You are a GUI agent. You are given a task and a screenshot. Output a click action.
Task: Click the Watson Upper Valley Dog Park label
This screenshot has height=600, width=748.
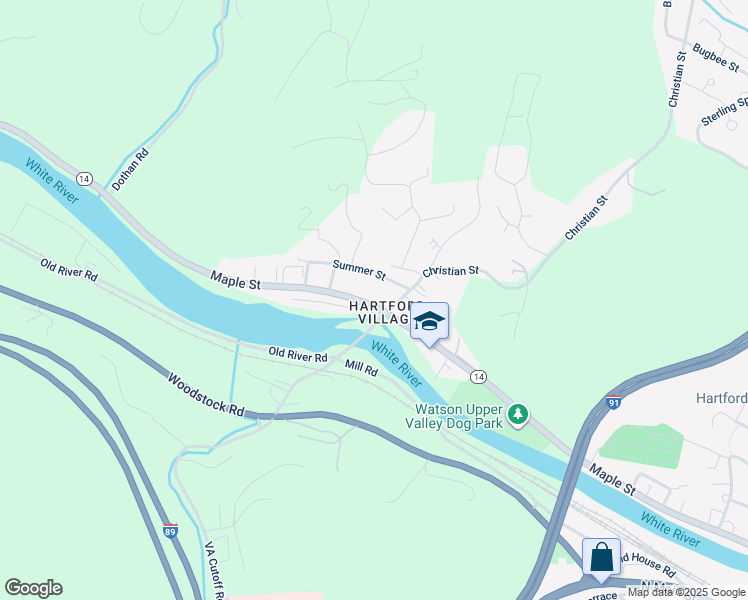(x=454, y=416)
